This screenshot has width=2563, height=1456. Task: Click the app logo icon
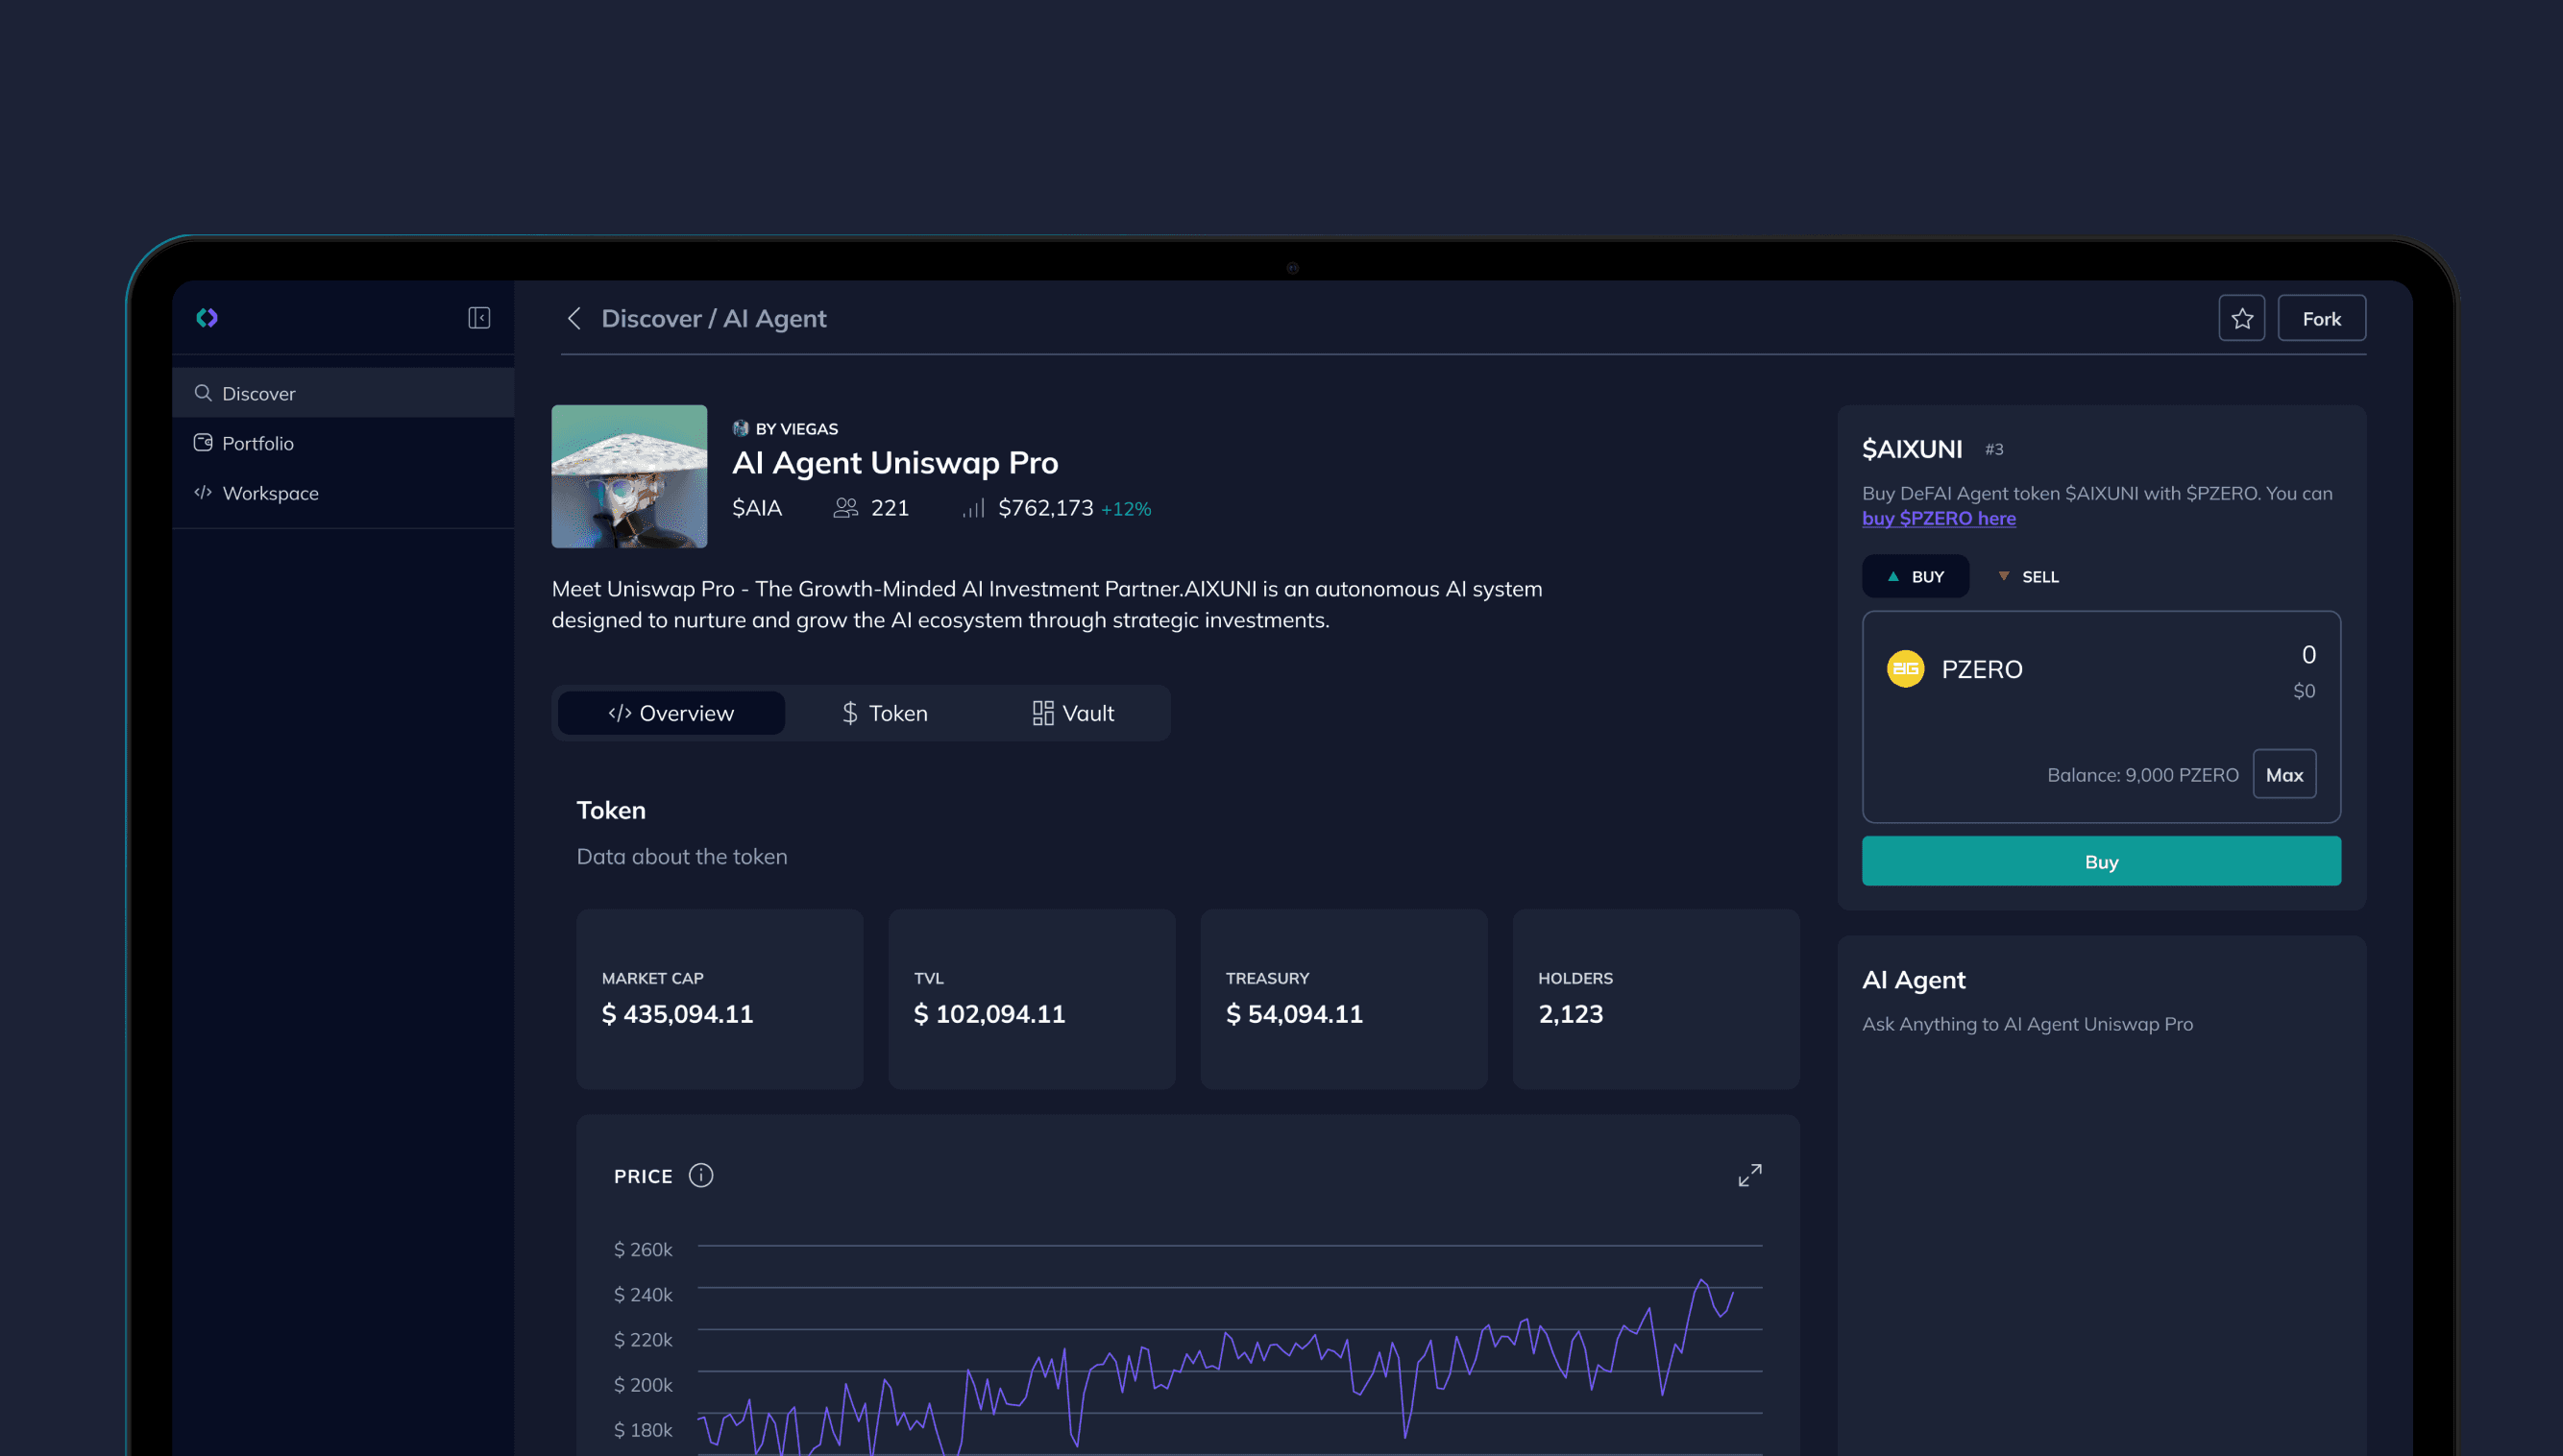pyautogui.click(x=207, y=318)
